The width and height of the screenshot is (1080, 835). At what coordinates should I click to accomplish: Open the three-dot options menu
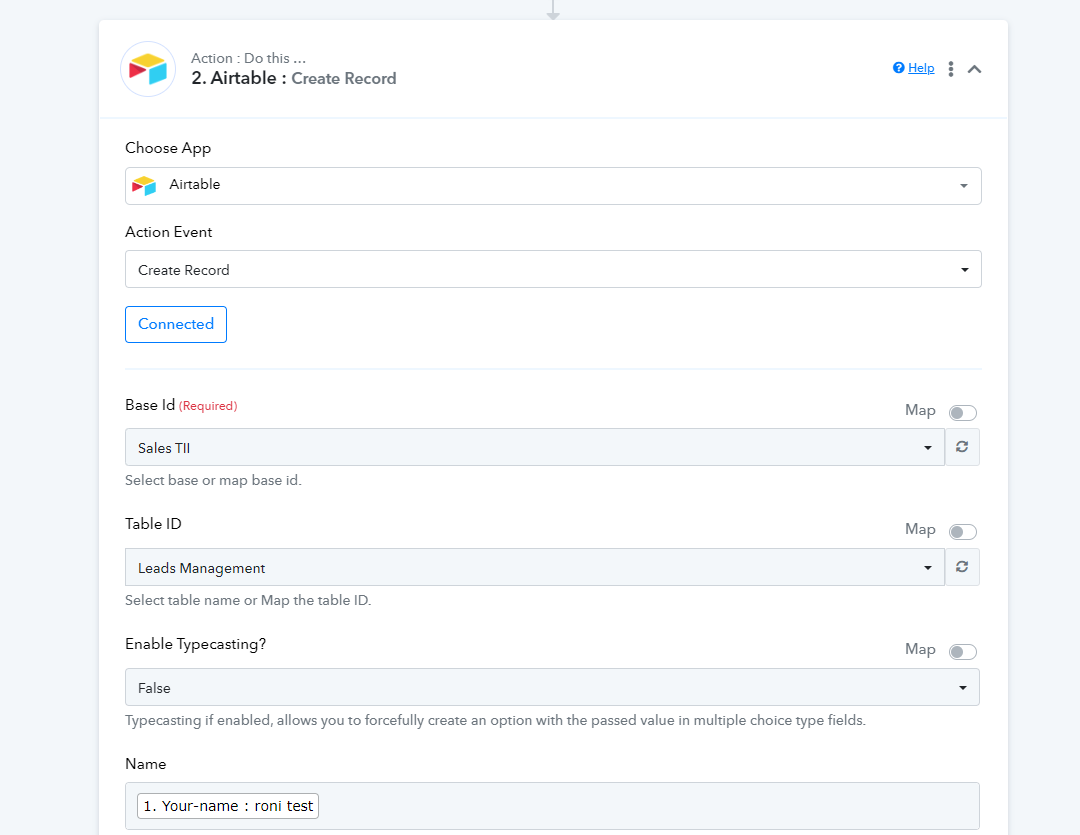[951, 69]
